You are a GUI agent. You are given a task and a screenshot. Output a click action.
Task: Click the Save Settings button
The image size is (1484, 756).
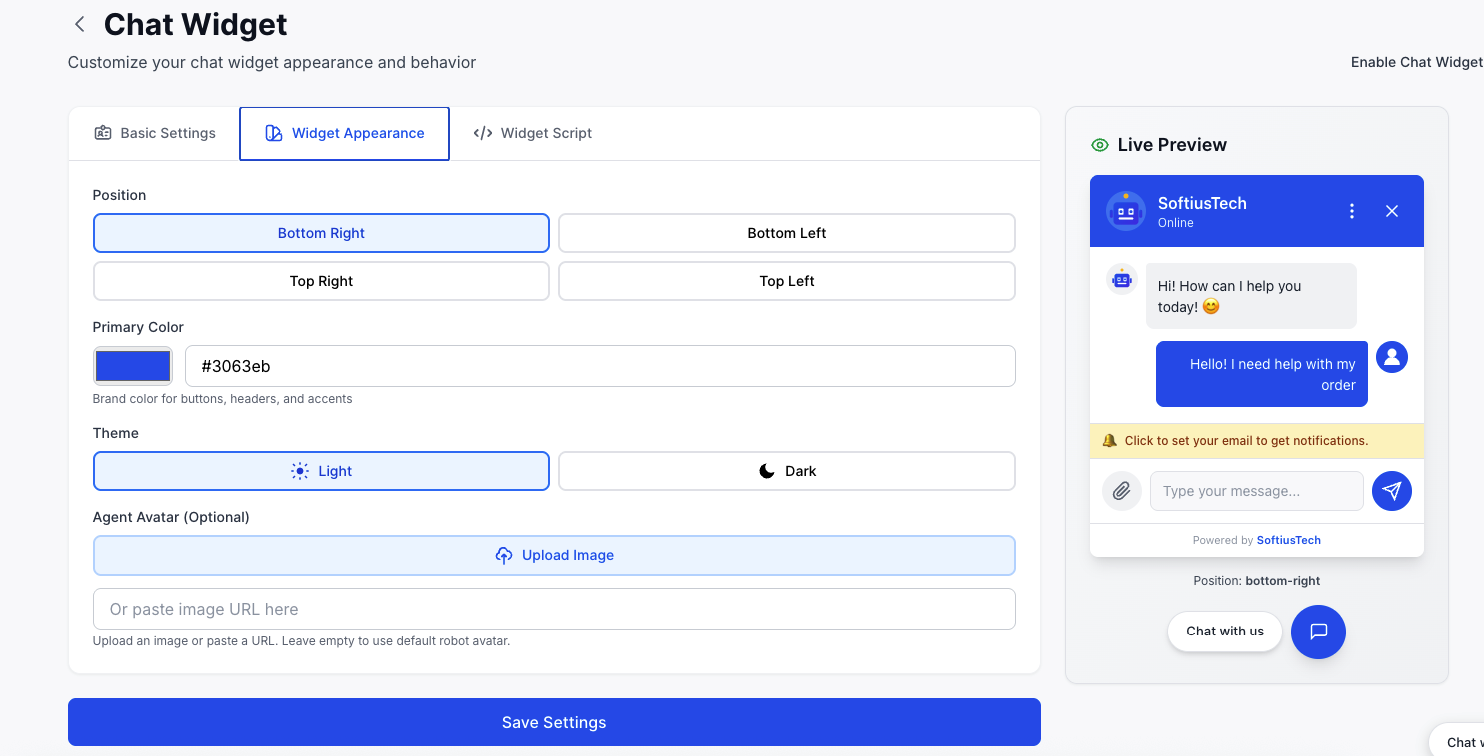[554, 721]
